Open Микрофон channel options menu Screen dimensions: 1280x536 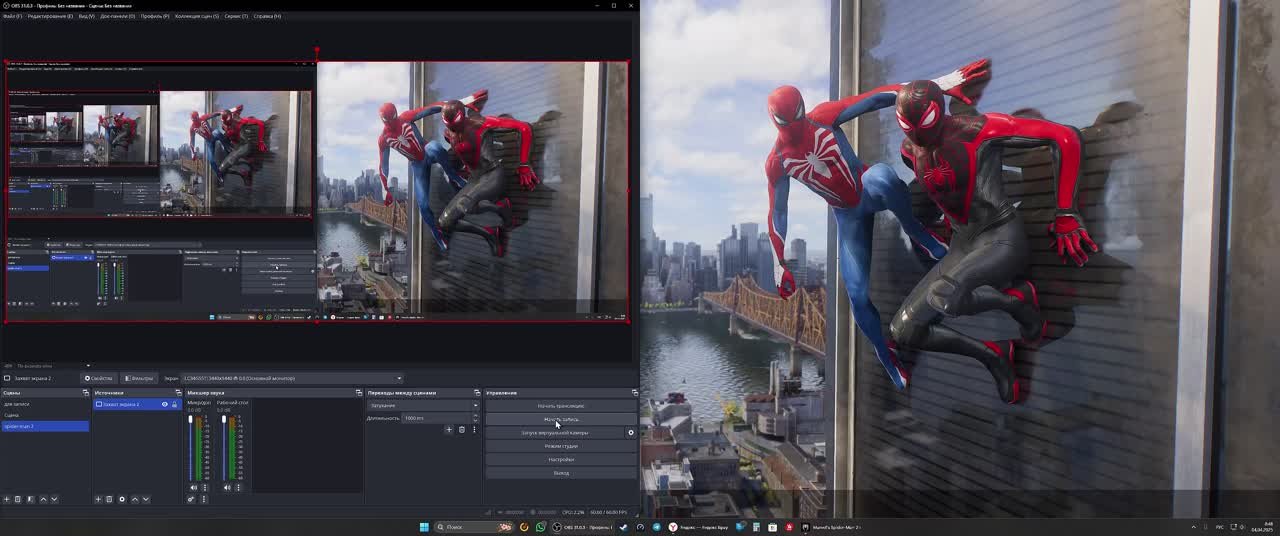204,487
